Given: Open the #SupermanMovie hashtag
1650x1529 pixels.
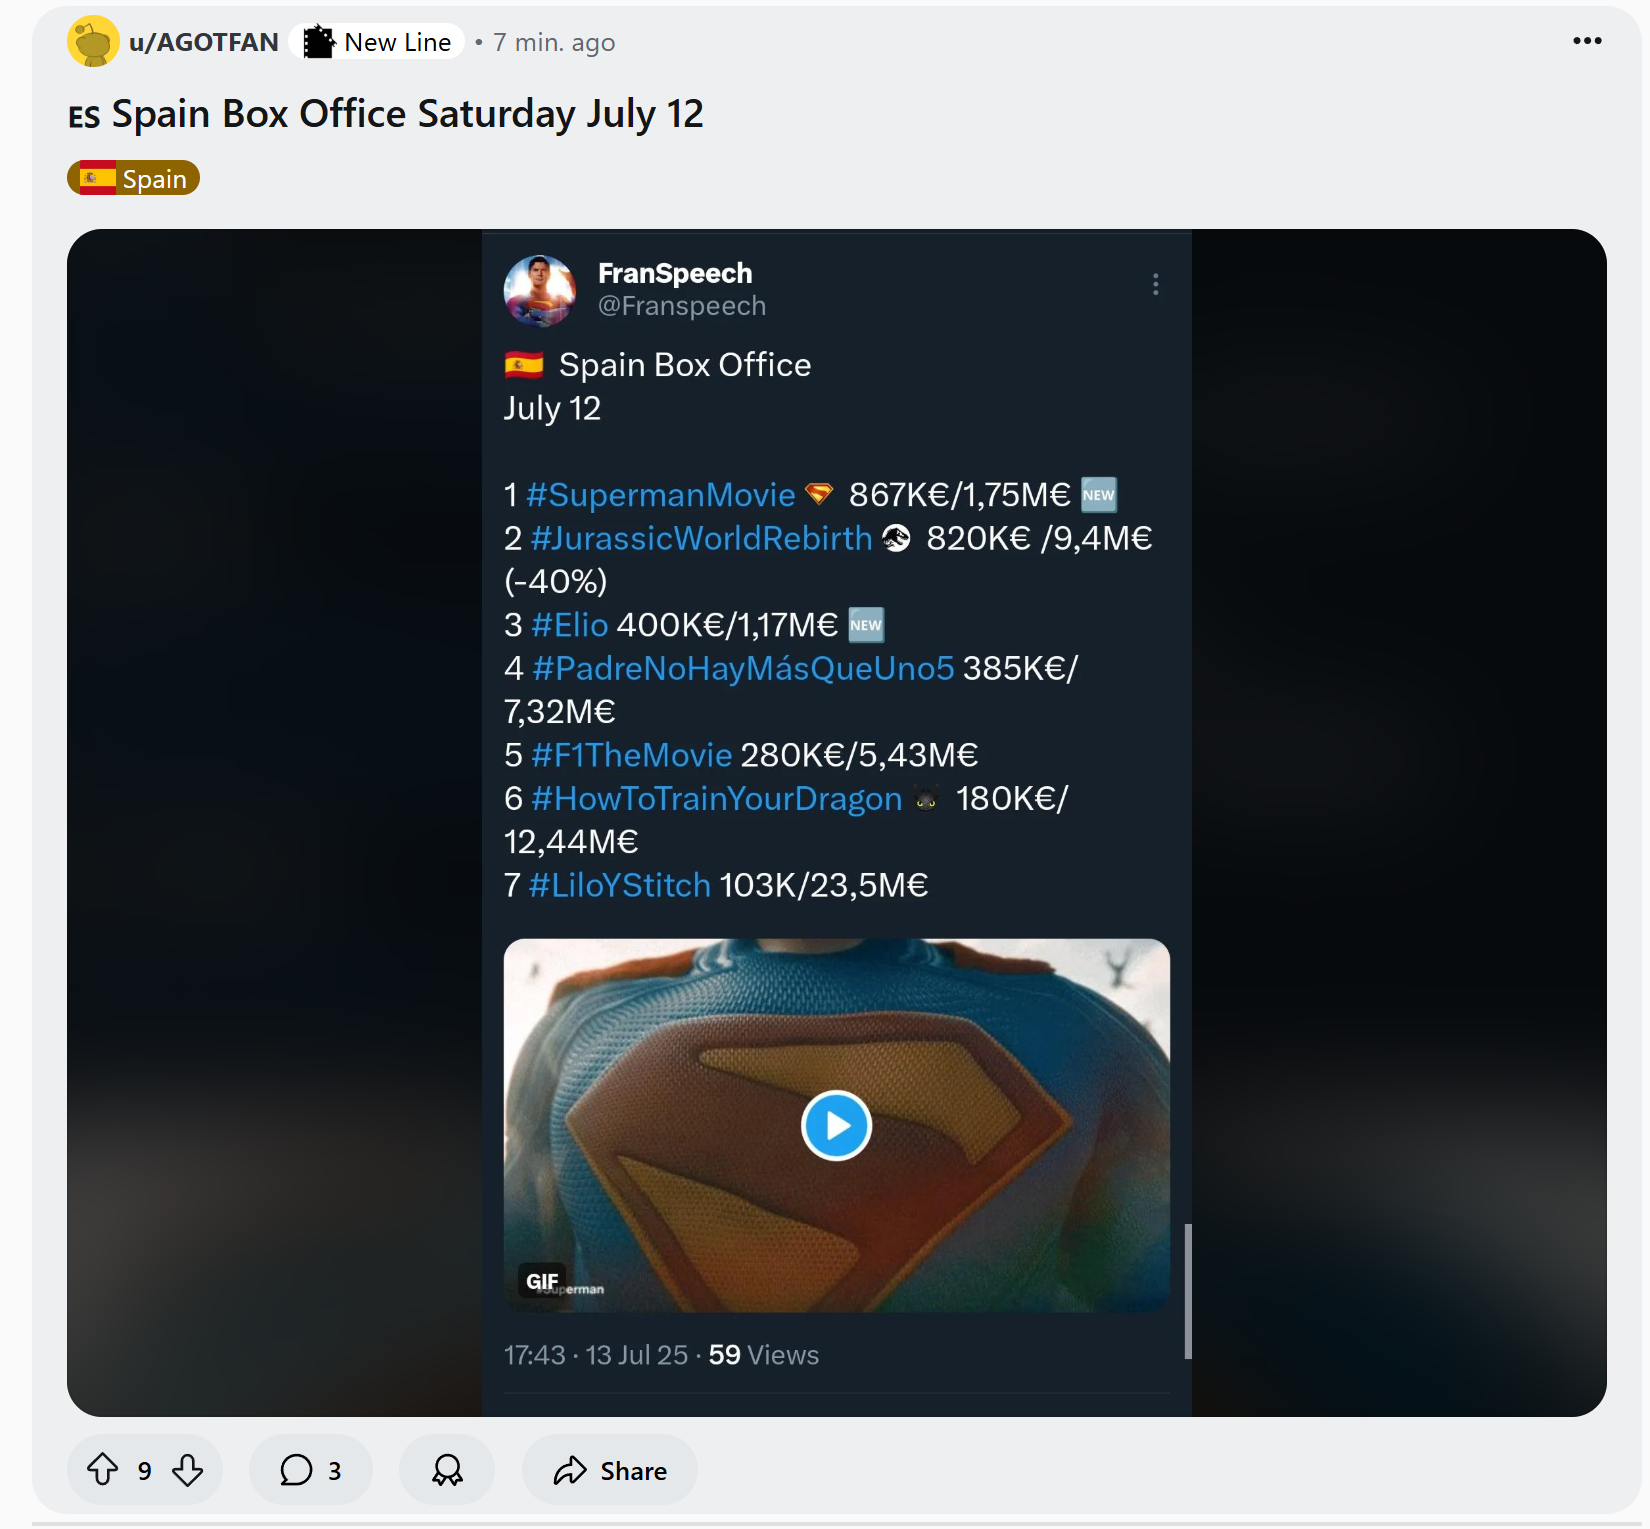Looking at the screenshot, I should 660,495.
